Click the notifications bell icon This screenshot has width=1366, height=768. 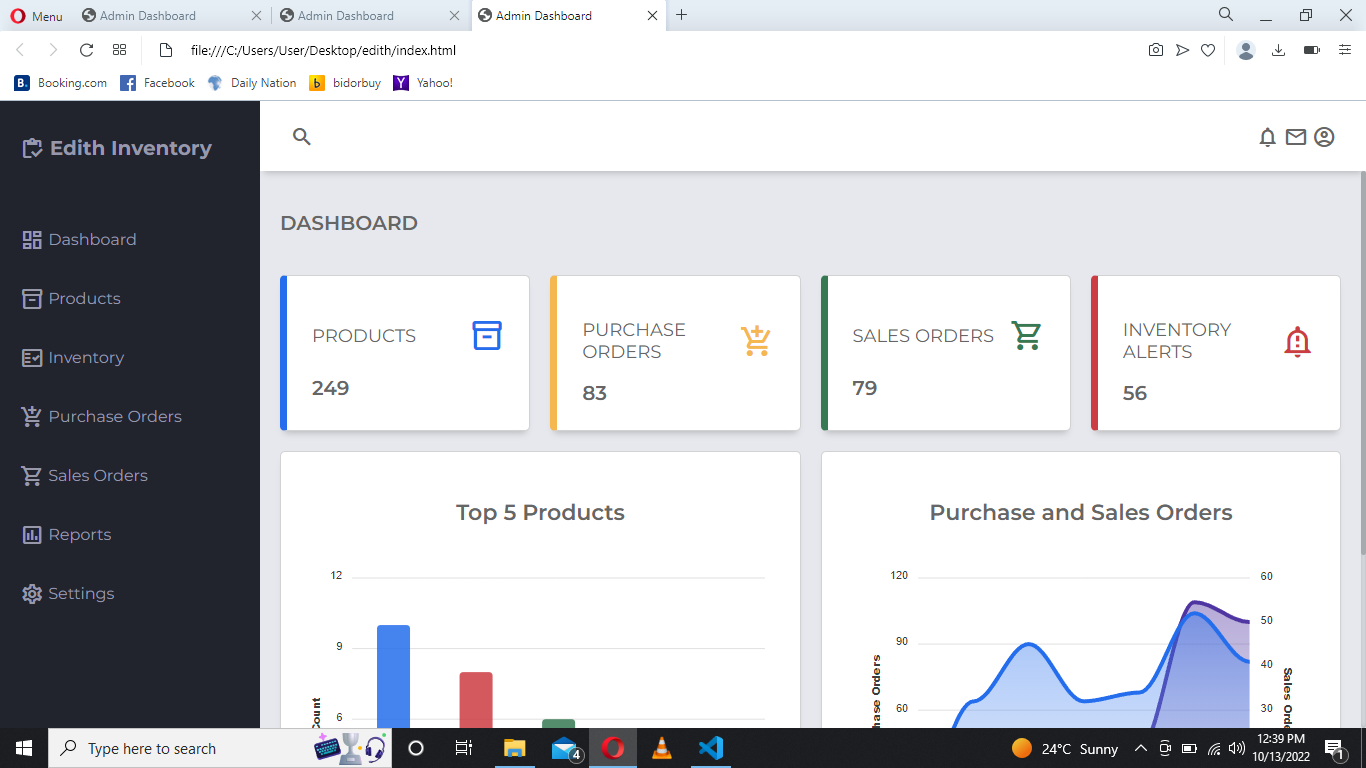[1267, 137]
